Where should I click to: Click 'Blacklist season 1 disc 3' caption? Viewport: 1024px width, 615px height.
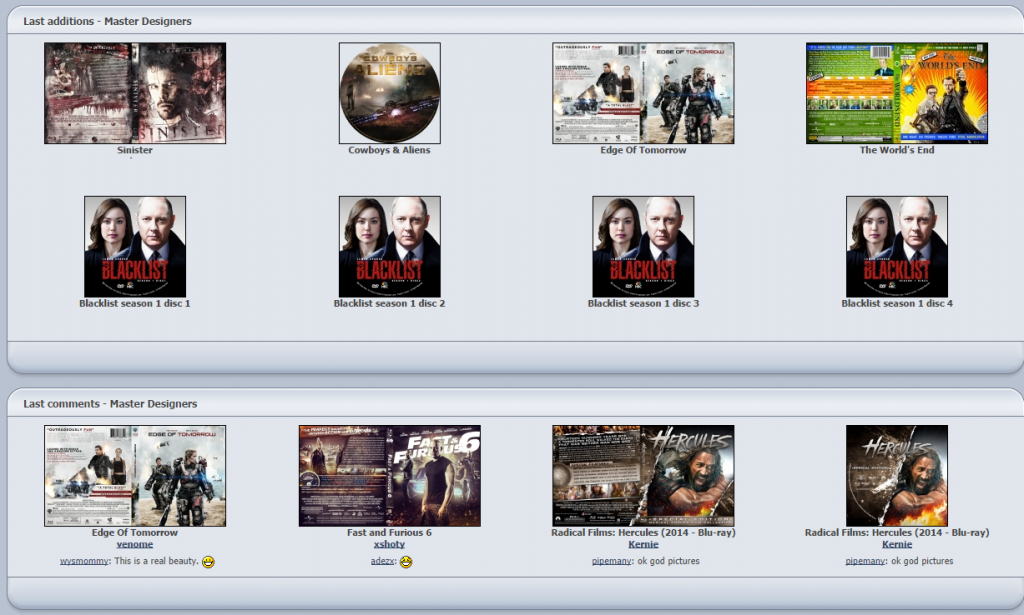643,304
